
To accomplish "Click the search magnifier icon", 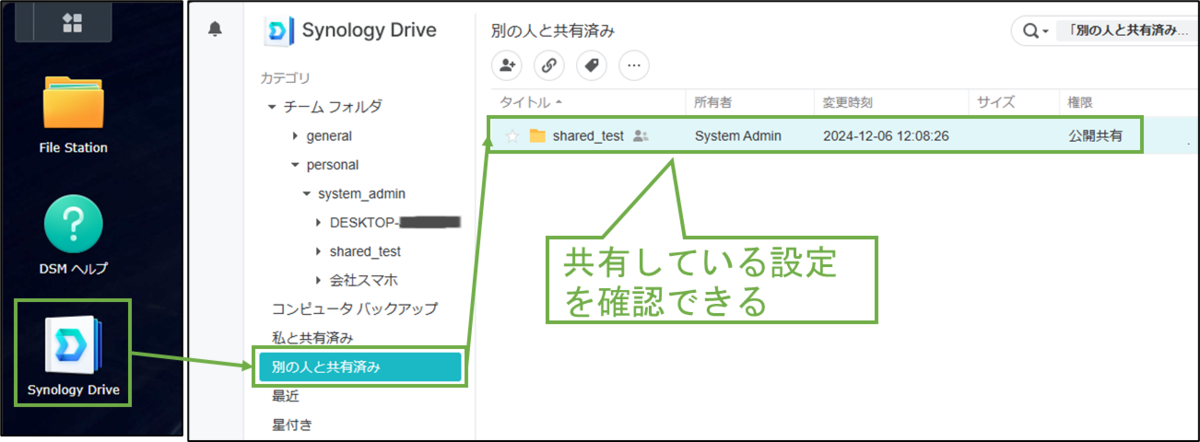I will pos(1029,31).
